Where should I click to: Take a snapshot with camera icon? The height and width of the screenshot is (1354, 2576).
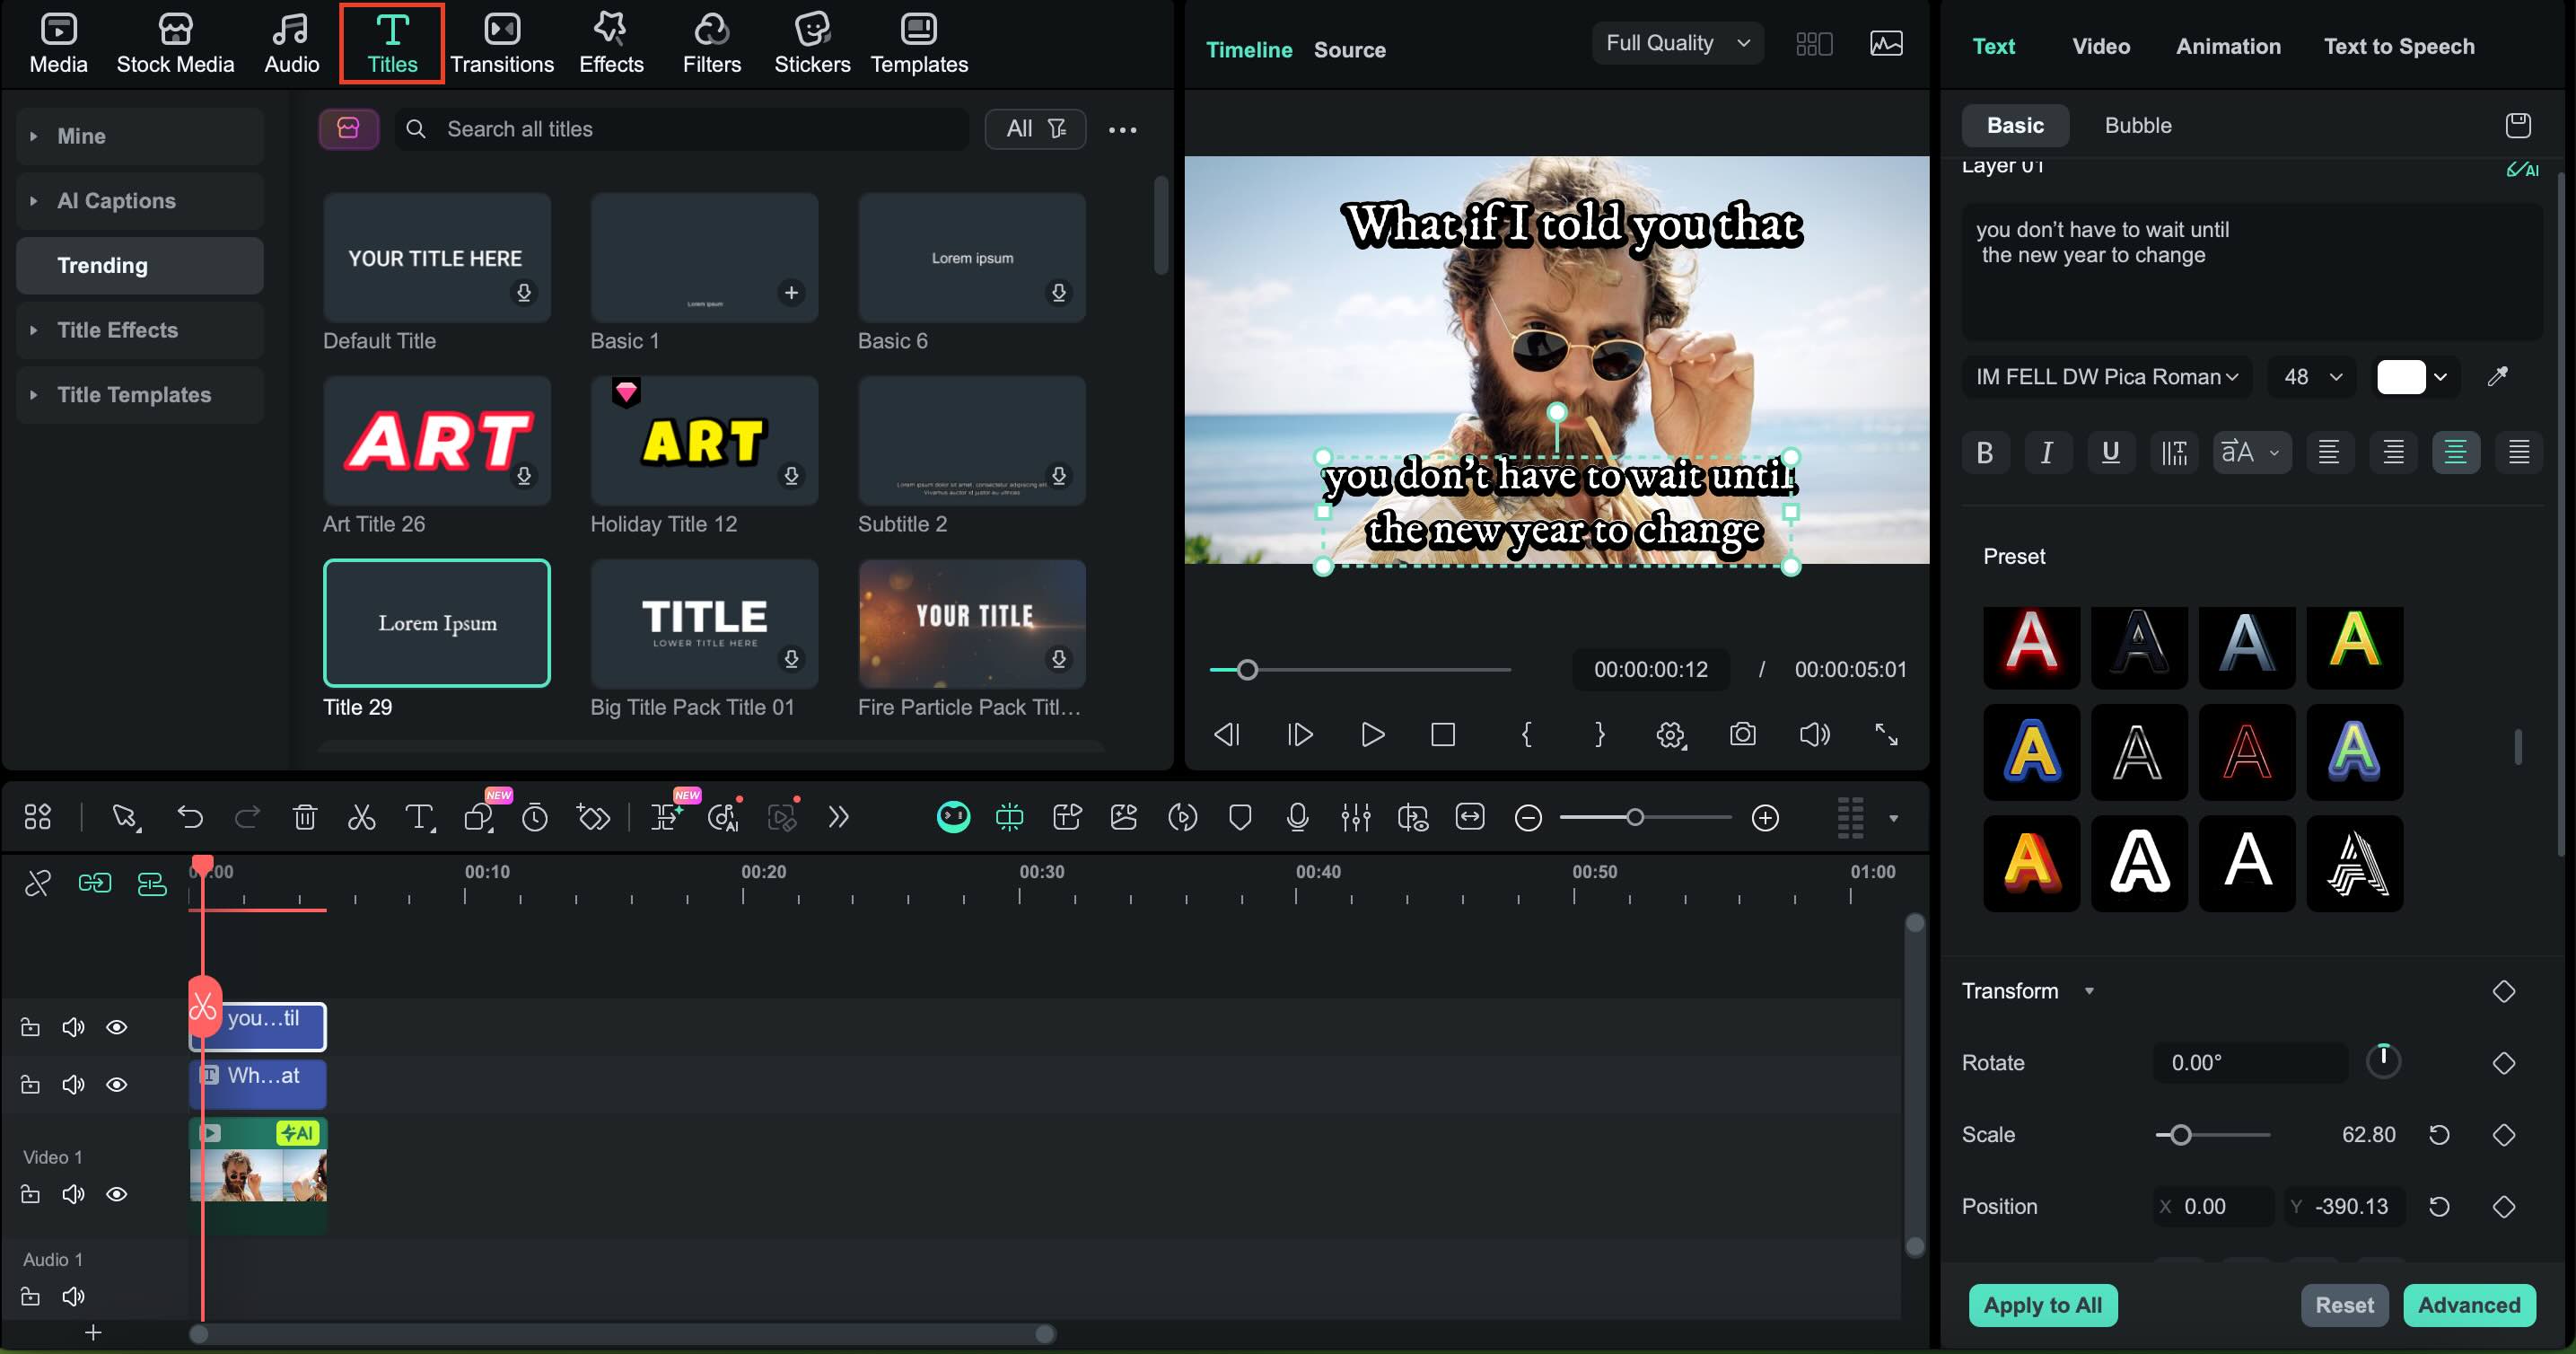[x=1742, y=735]
